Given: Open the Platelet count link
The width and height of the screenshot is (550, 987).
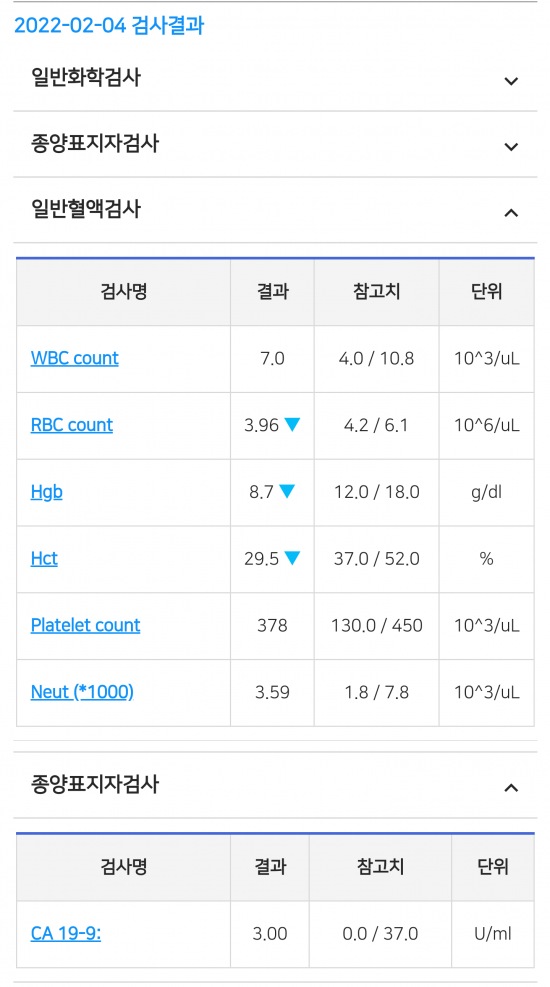Looking at the screenshot, I should [86, 625].
